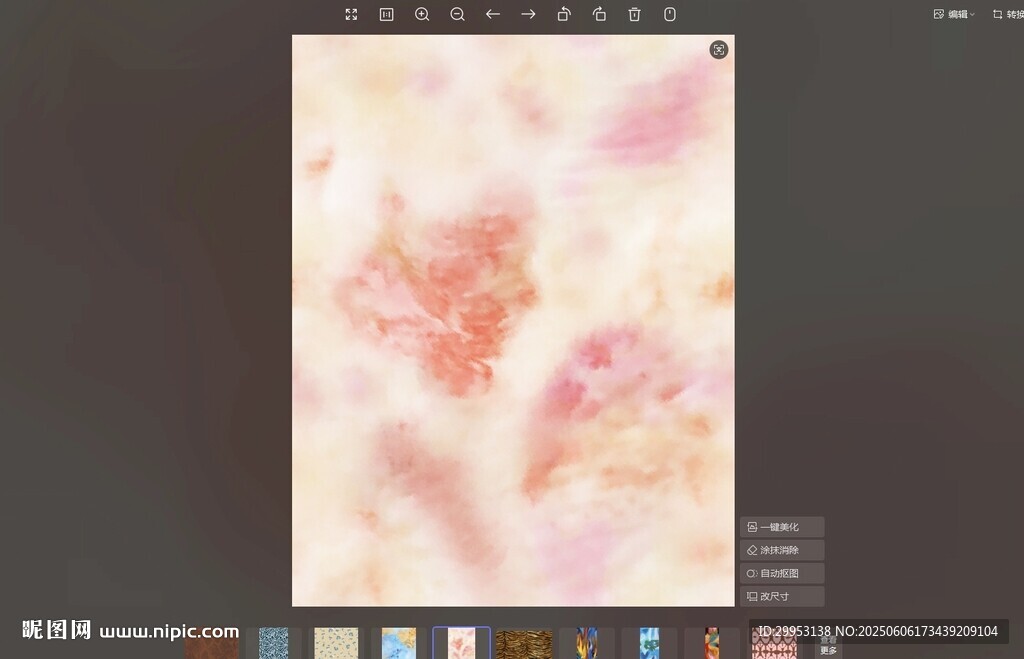Go to next image with right arrow
Viewport: 1024px width, 659px height.
click(x=528, y=14)
